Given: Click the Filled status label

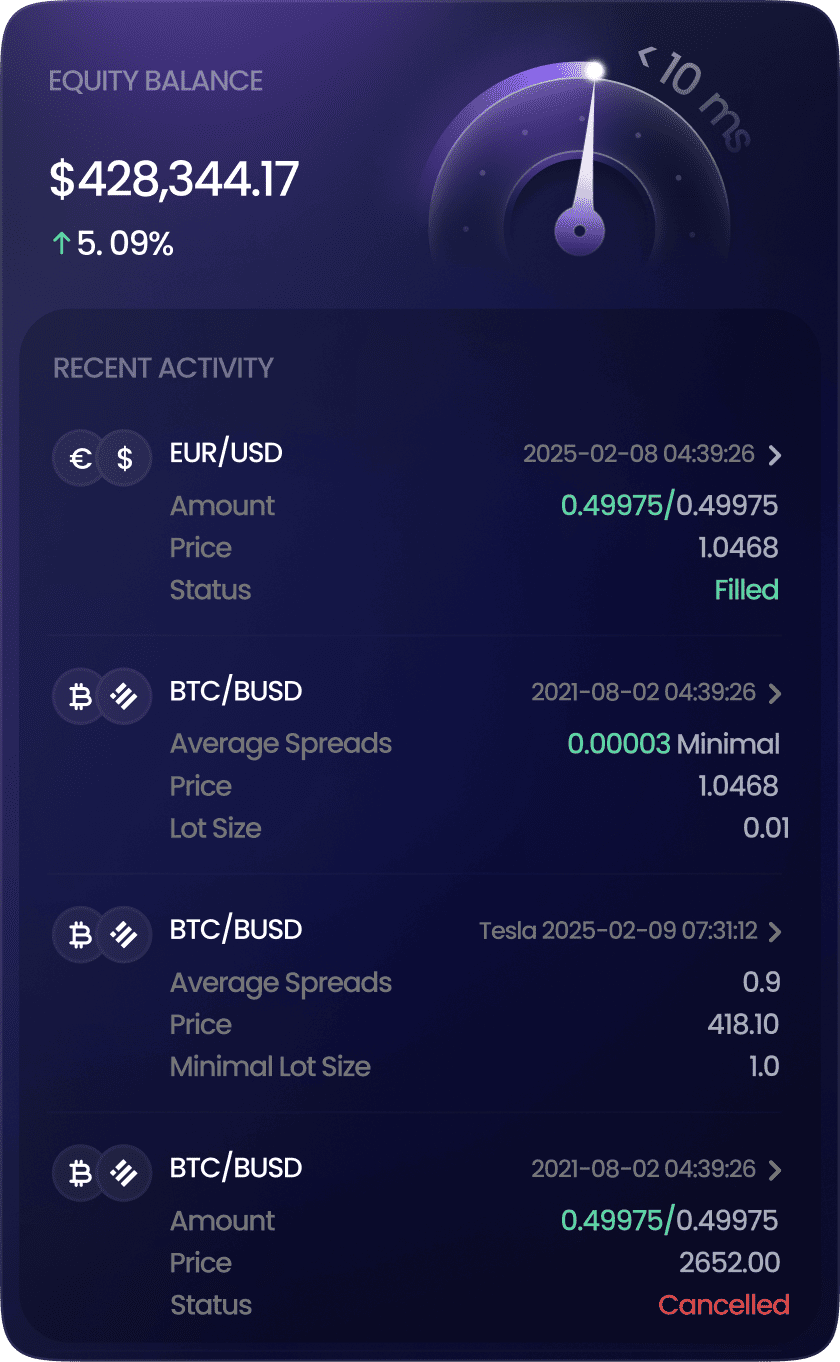Looking at the screenshot, I should pyautogui.click(x=747, y=590).
